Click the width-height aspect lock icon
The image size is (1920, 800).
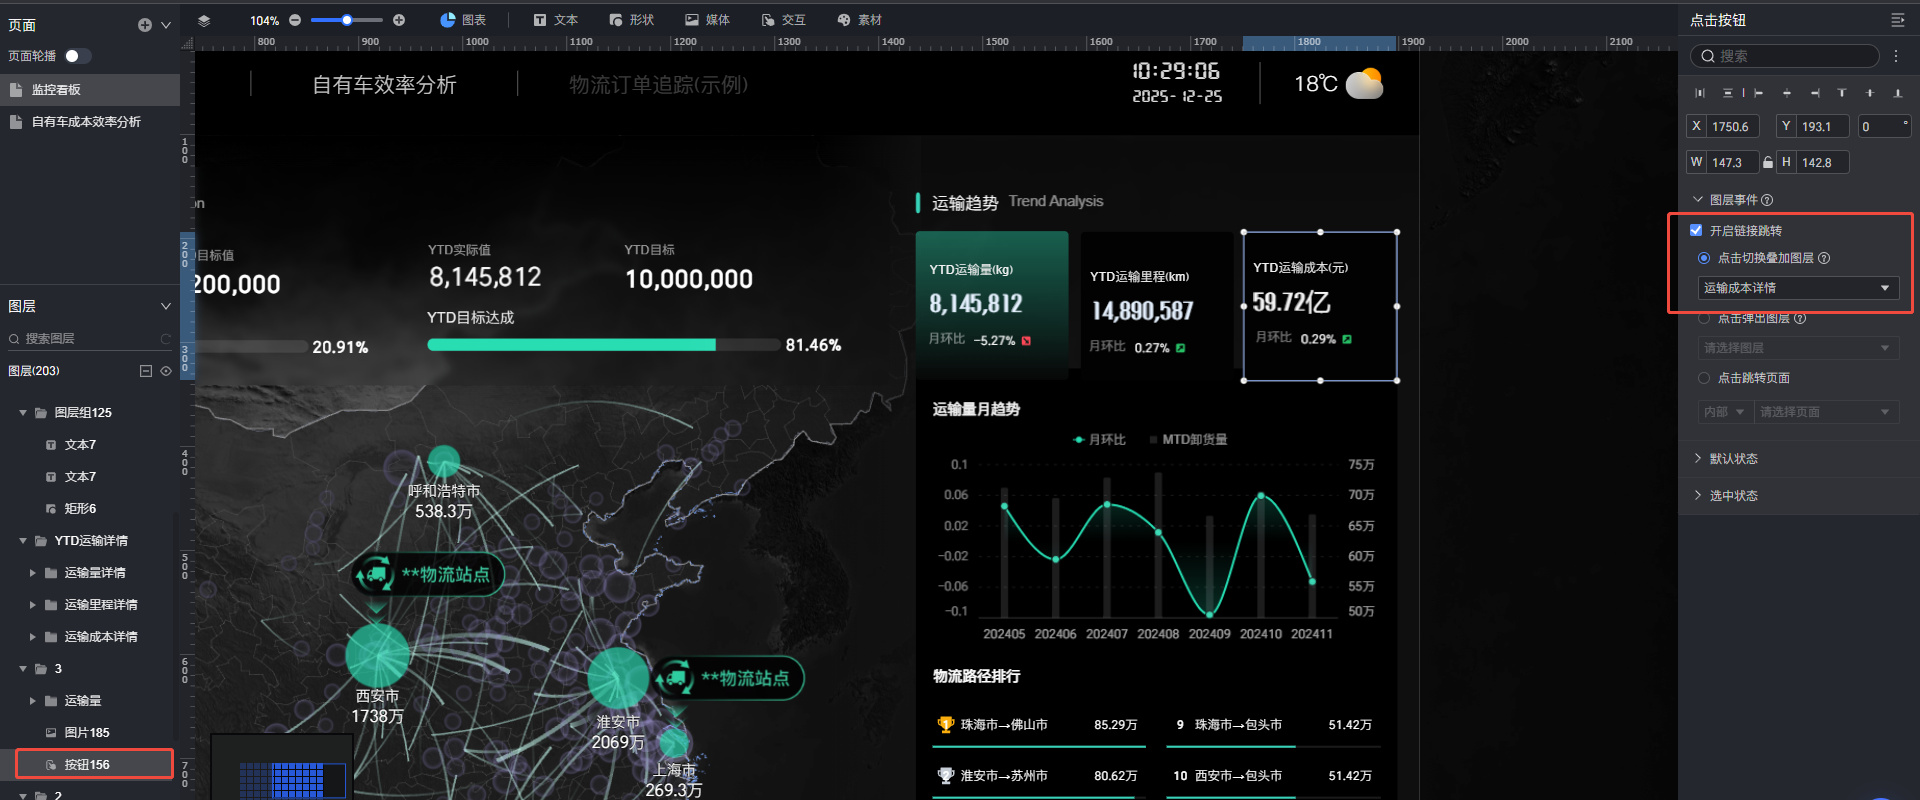pyautogui.click(x=1768, y=162)
